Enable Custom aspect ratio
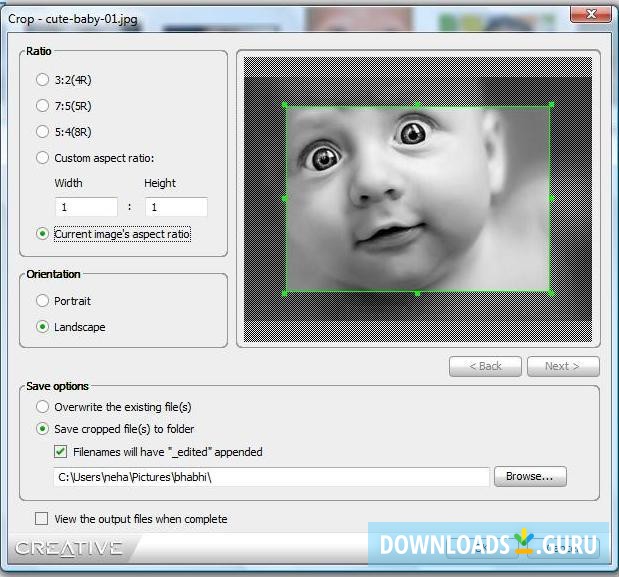Screen dimensions: 619x577 coord(42,157)
